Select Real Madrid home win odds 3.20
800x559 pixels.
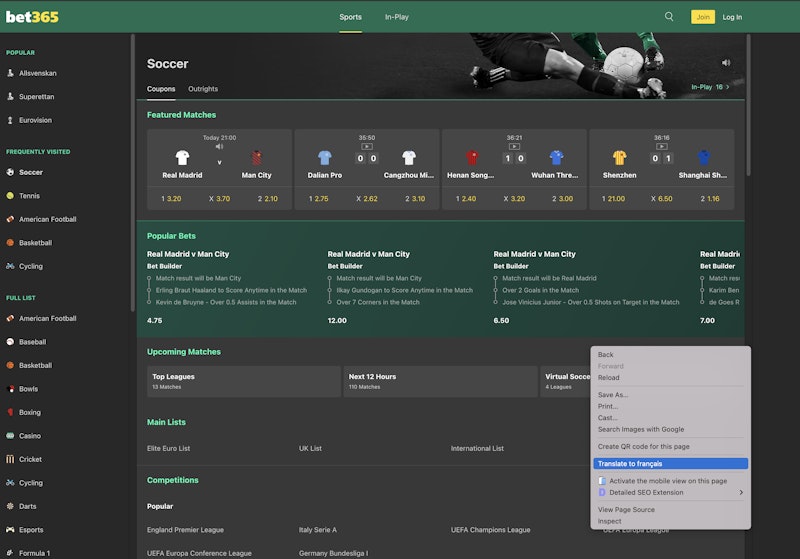[x=171, y=199]
